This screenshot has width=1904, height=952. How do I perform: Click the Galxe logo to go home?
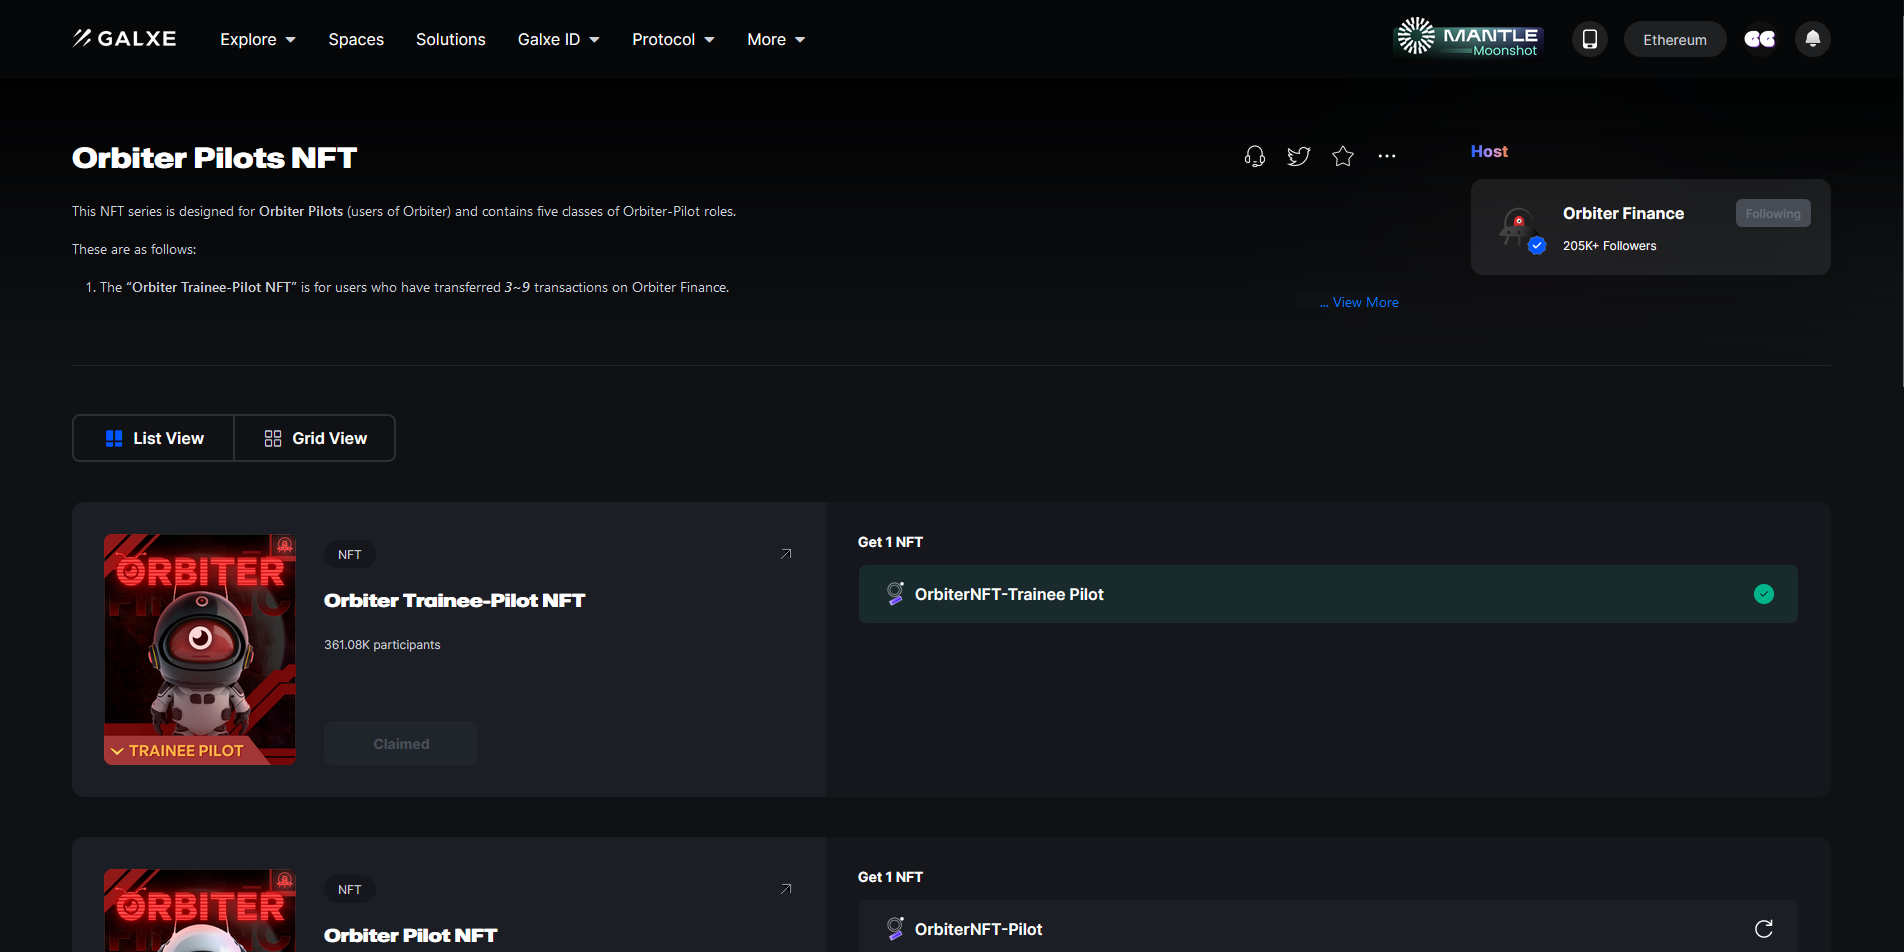coord(124,39)
